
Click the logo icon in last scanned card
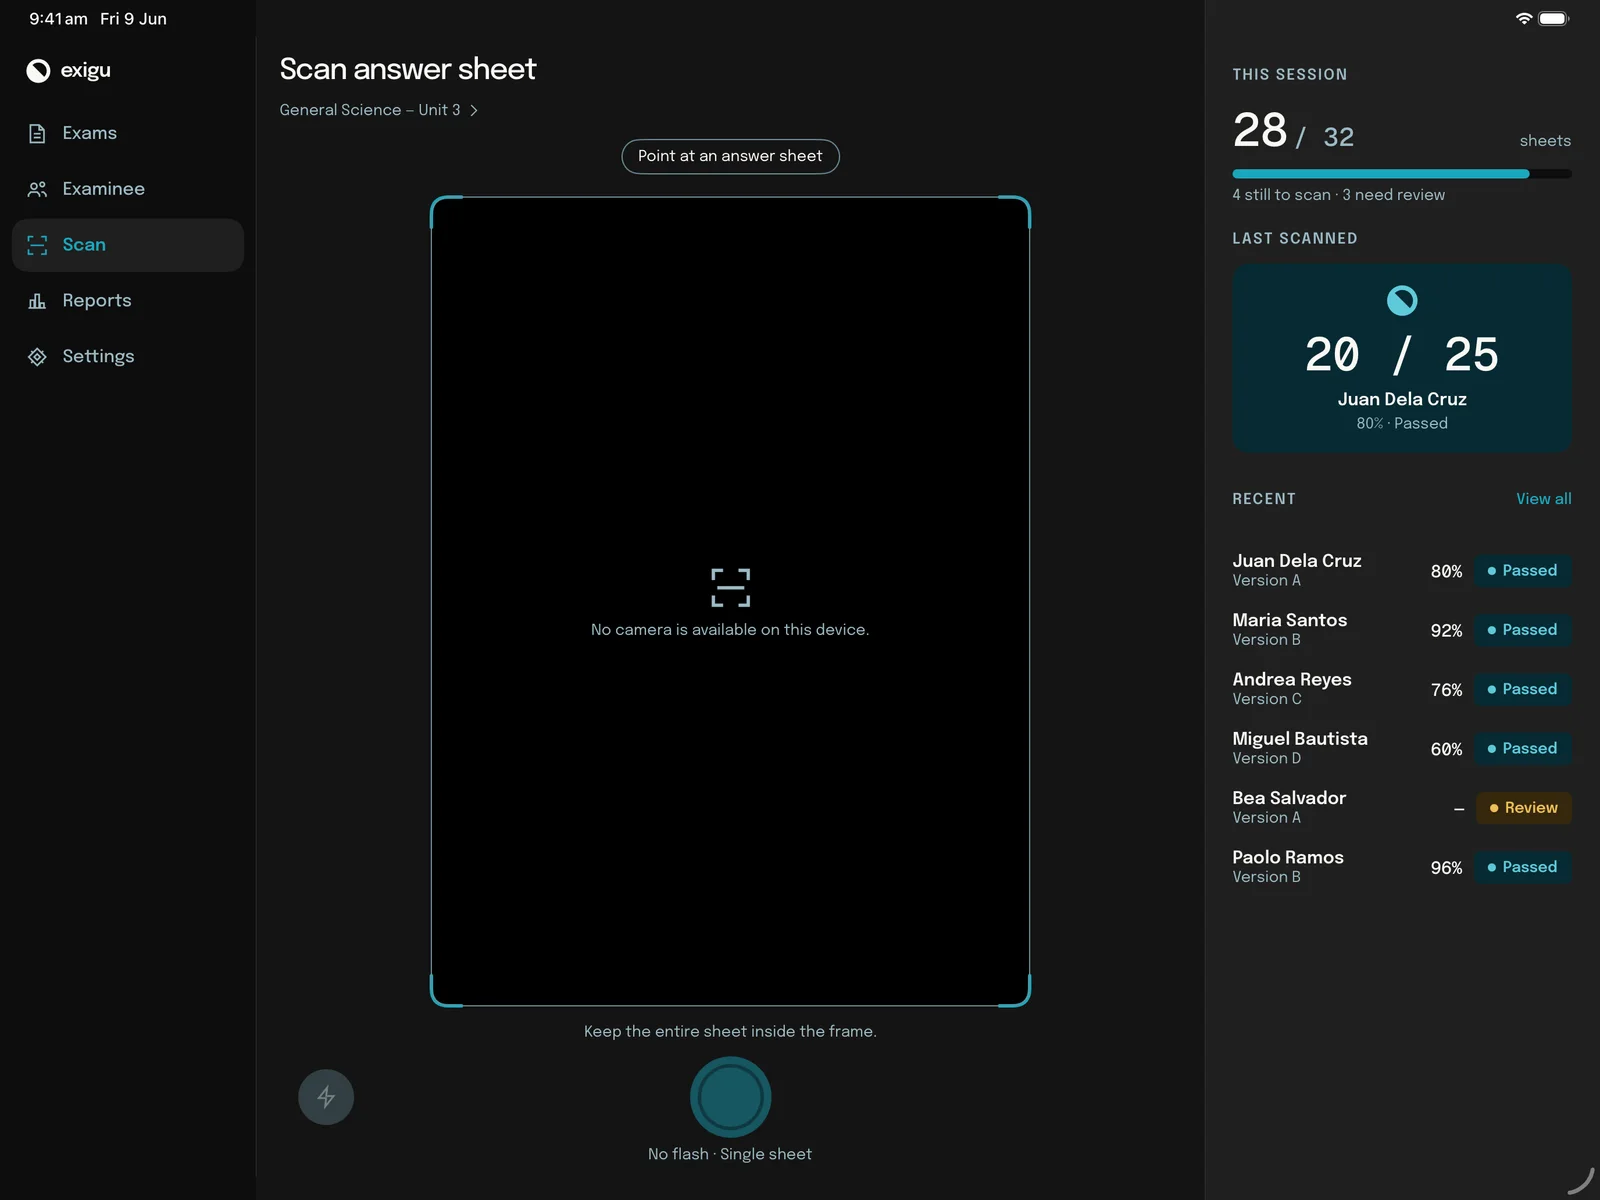point(1402,300)
